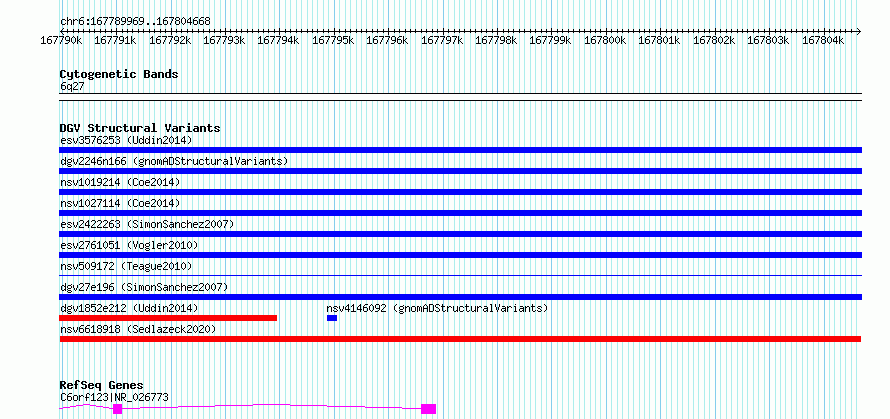
Task: Click the nsv509172 (Teague2010) label
Action: [126, 266]
